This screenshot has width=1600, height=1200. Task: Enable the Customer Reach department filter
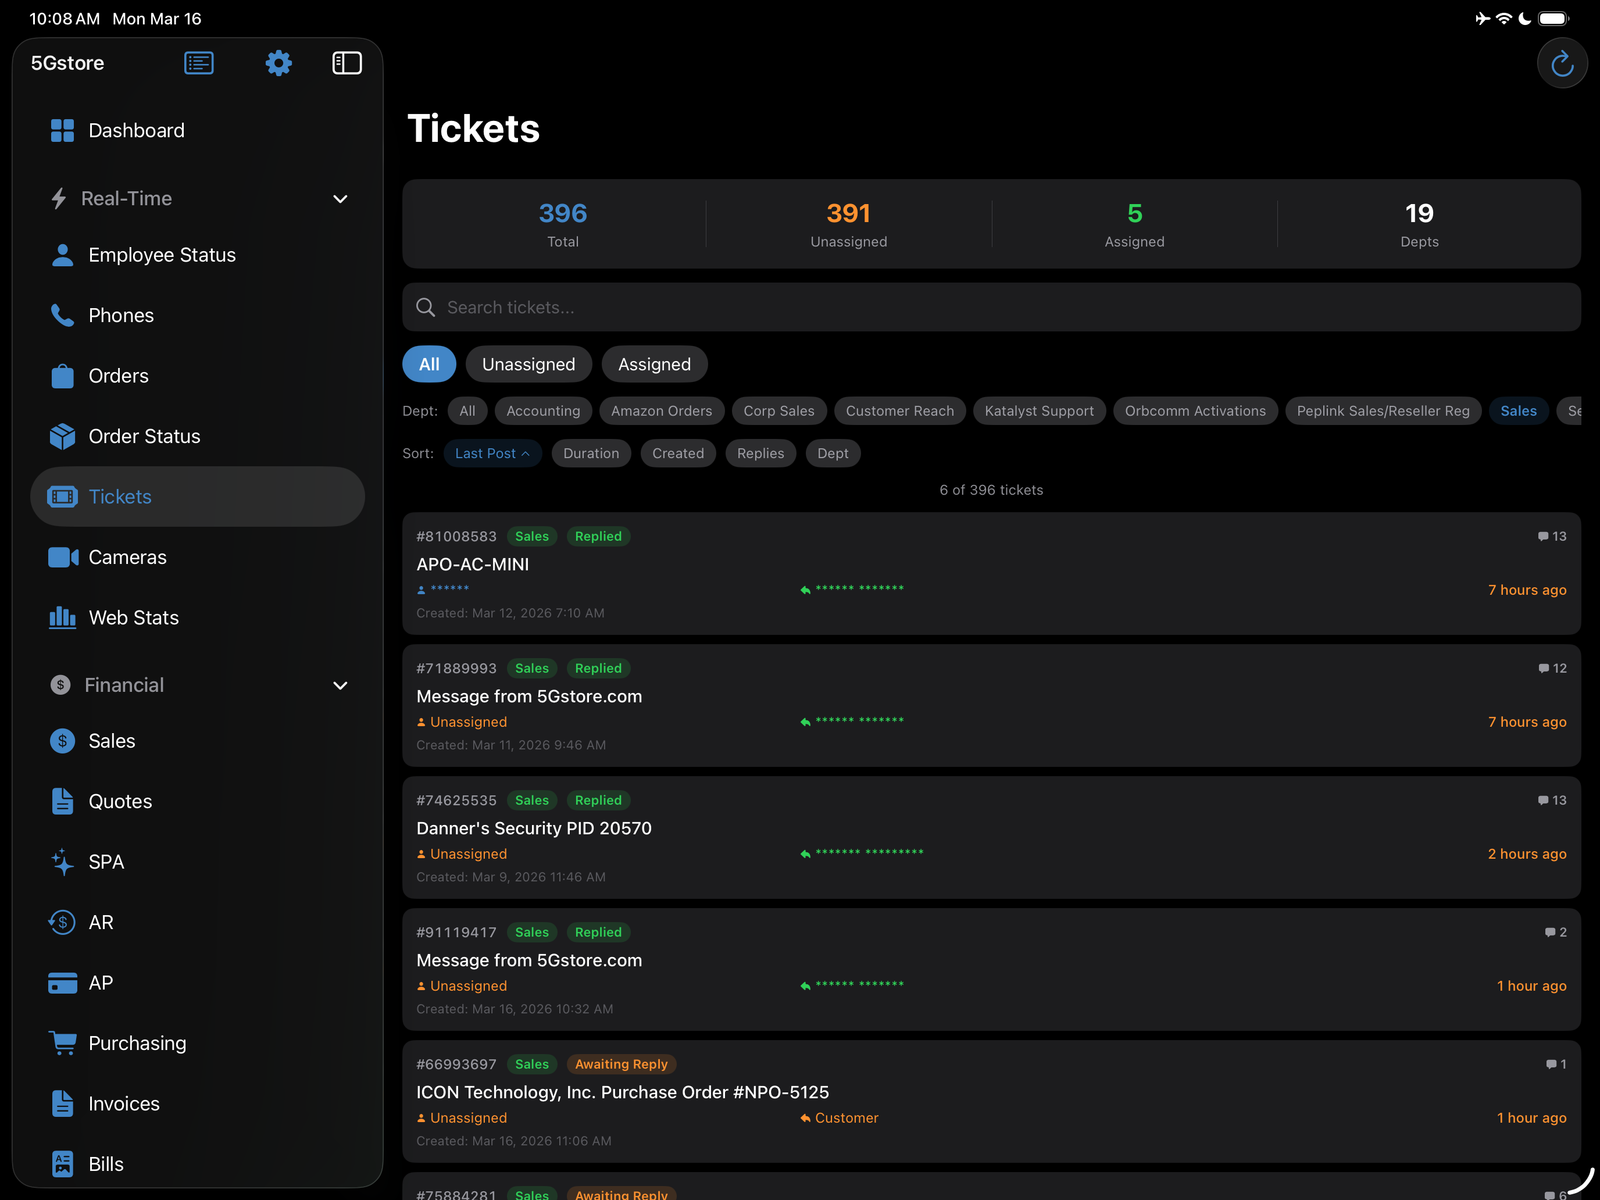point(899,411)
